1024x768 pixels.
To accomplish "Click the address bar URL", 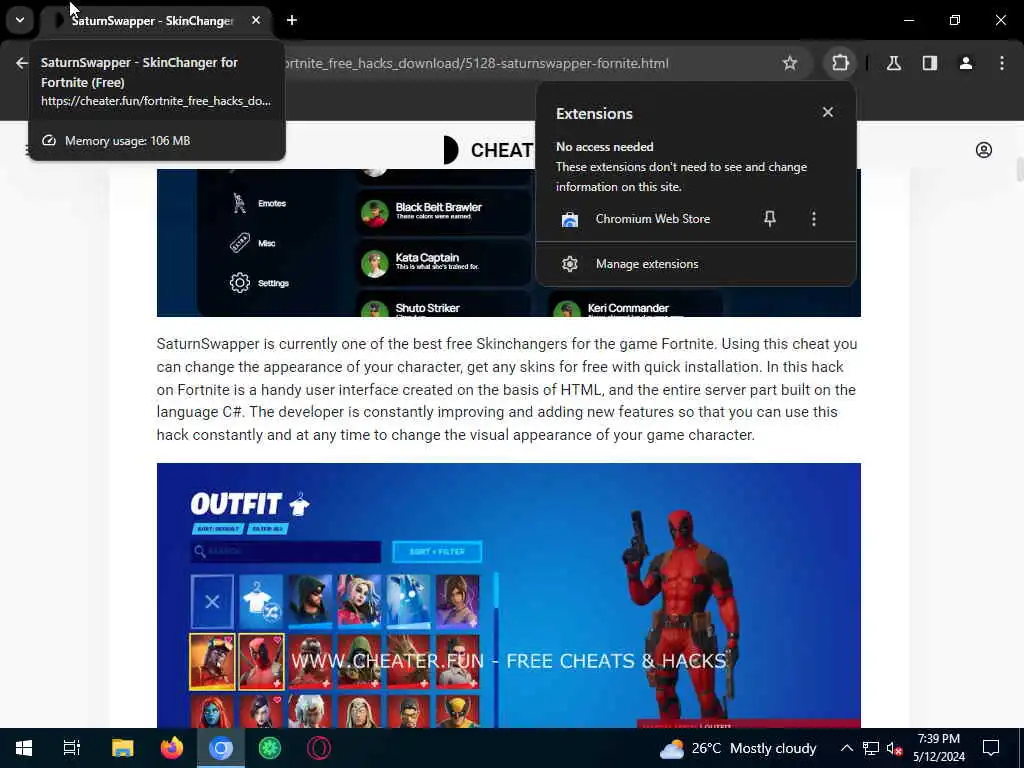I will [475, 63].
